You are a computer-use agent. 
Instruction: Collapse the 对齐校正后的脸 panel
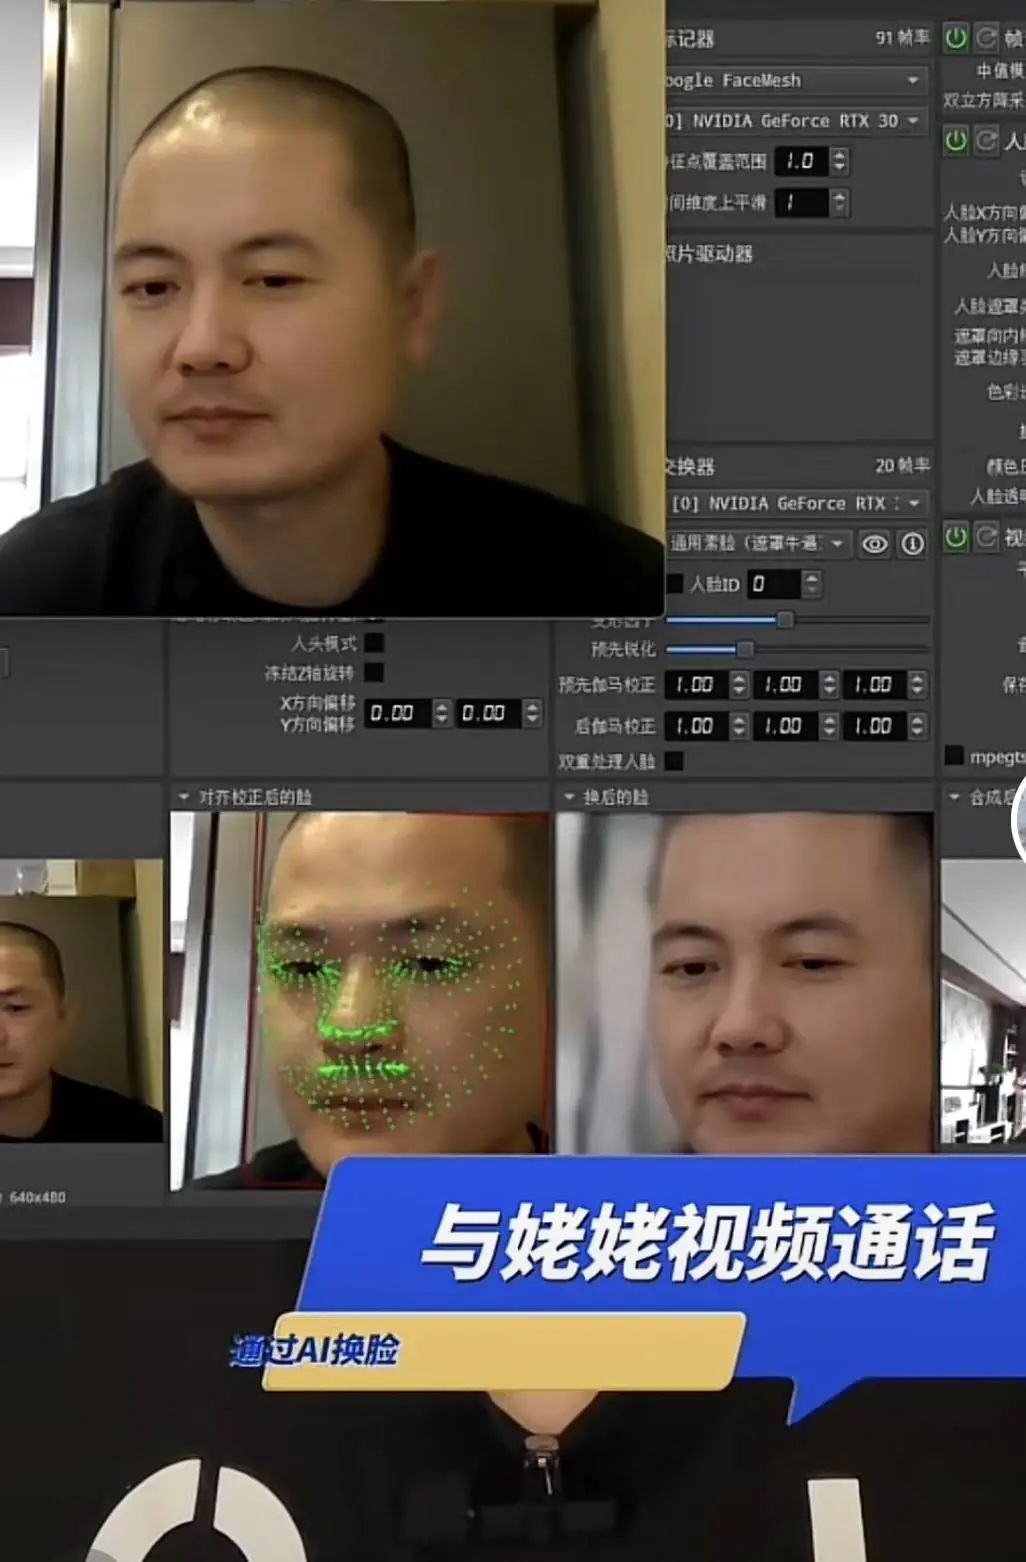pos(184,797)
